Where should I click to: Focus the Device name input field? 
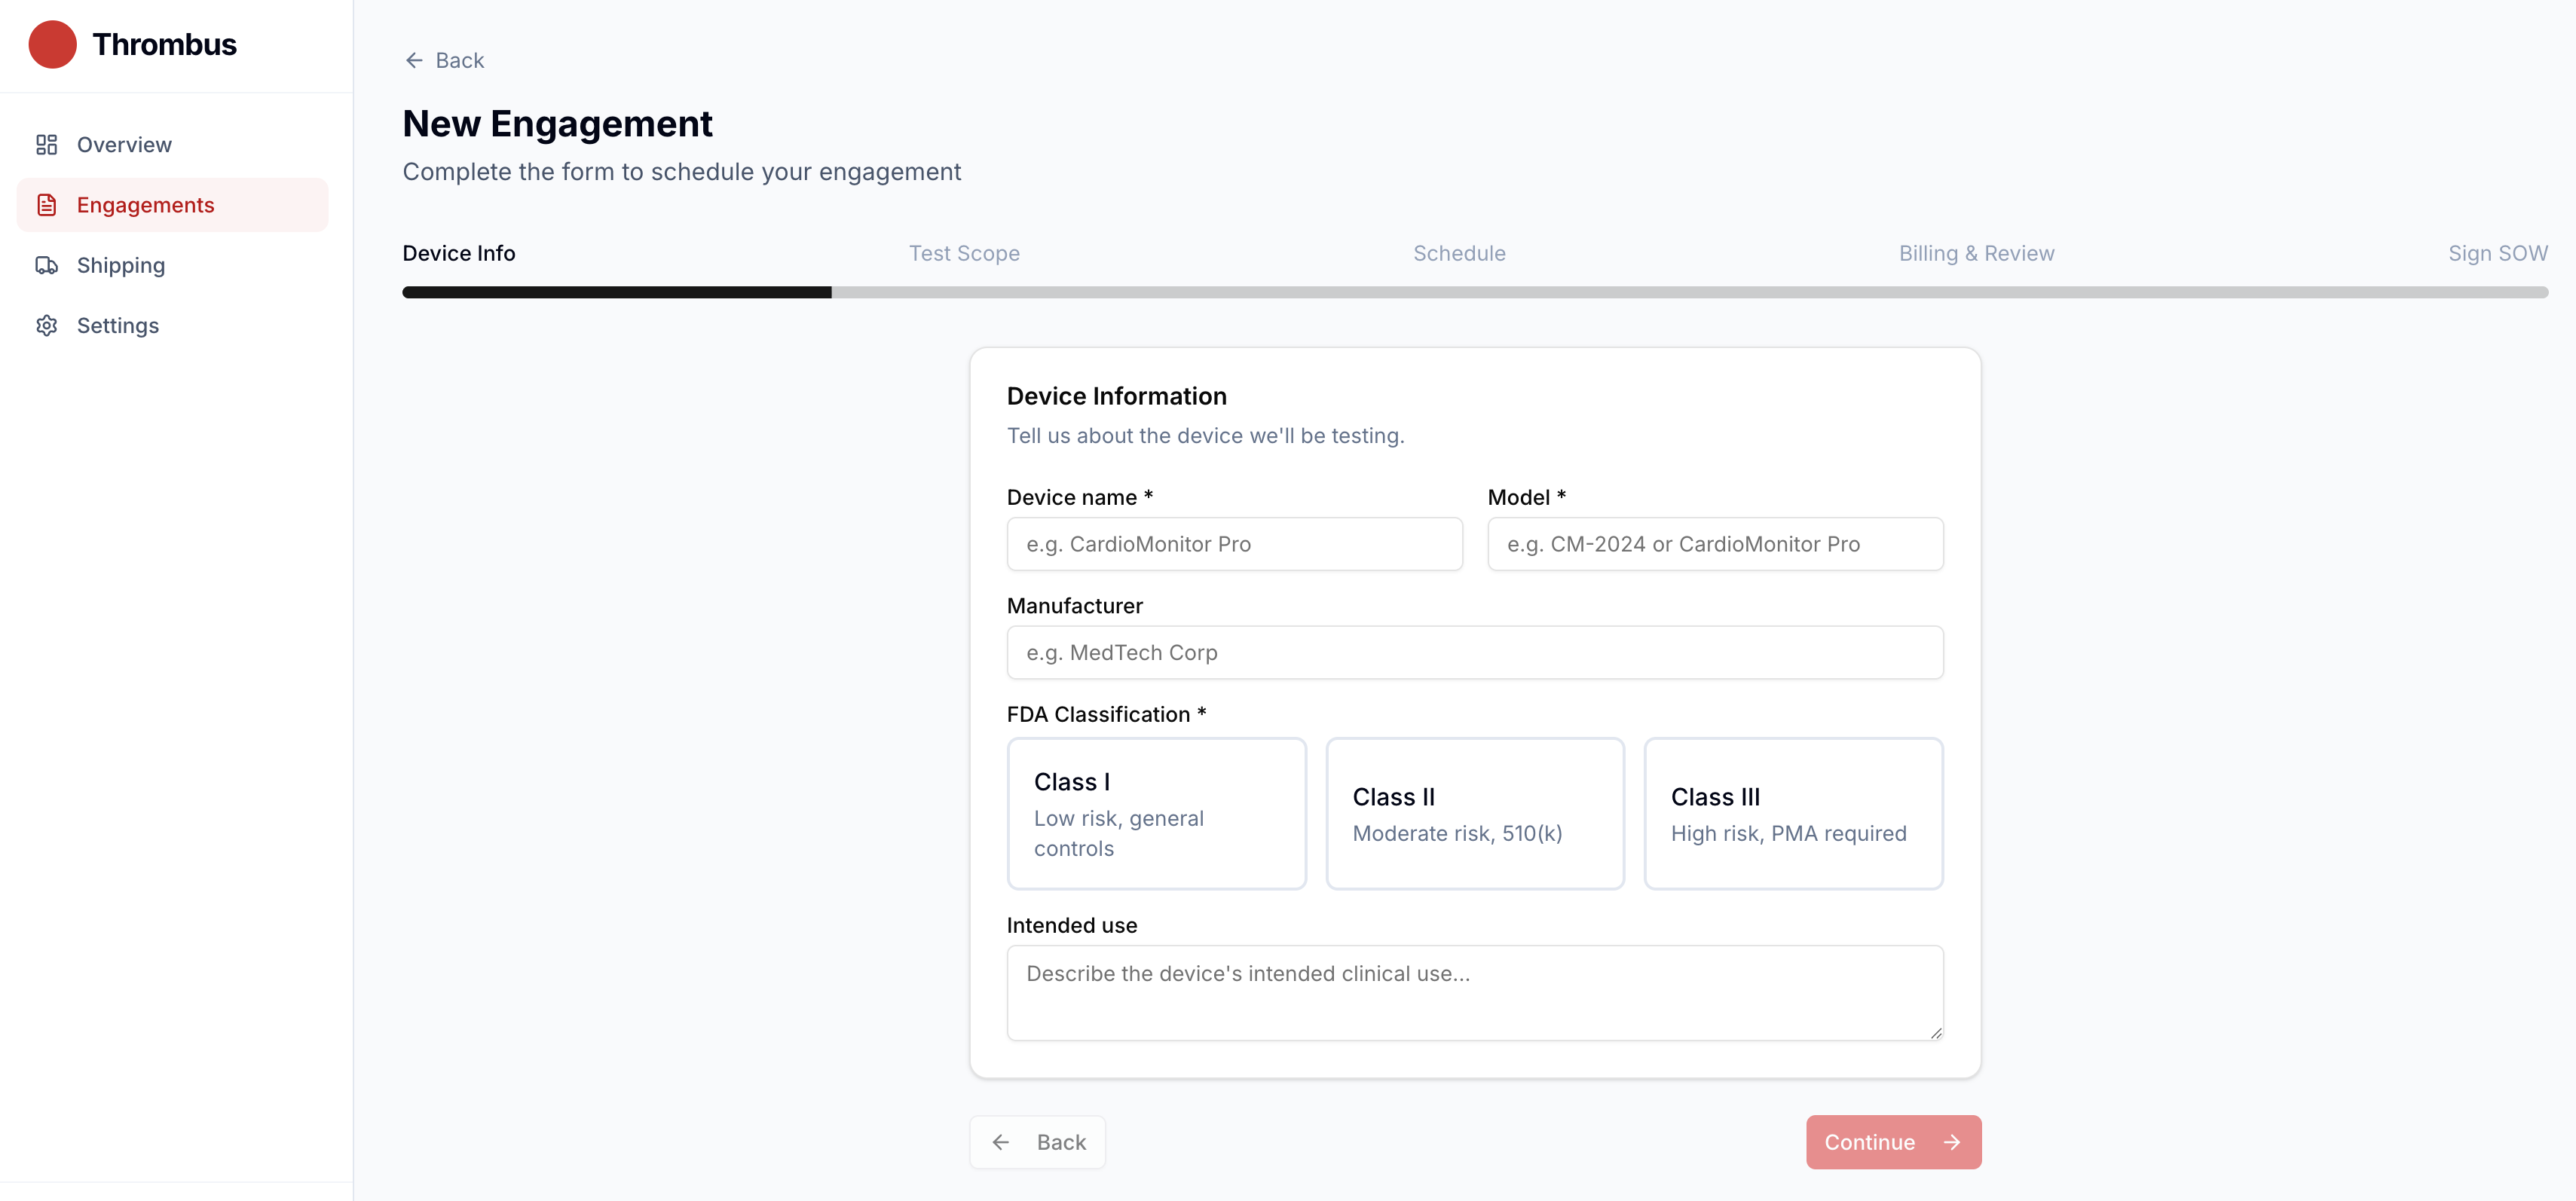pyautogui.click(x=1234, y=544)
